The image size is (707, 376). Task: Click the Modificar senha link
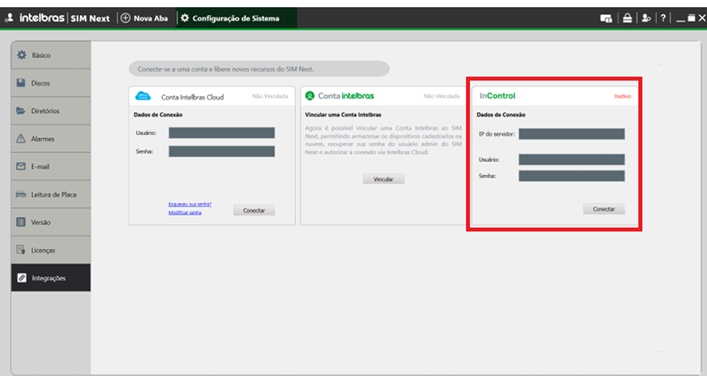pyautogui.click(x=185, y=212)
